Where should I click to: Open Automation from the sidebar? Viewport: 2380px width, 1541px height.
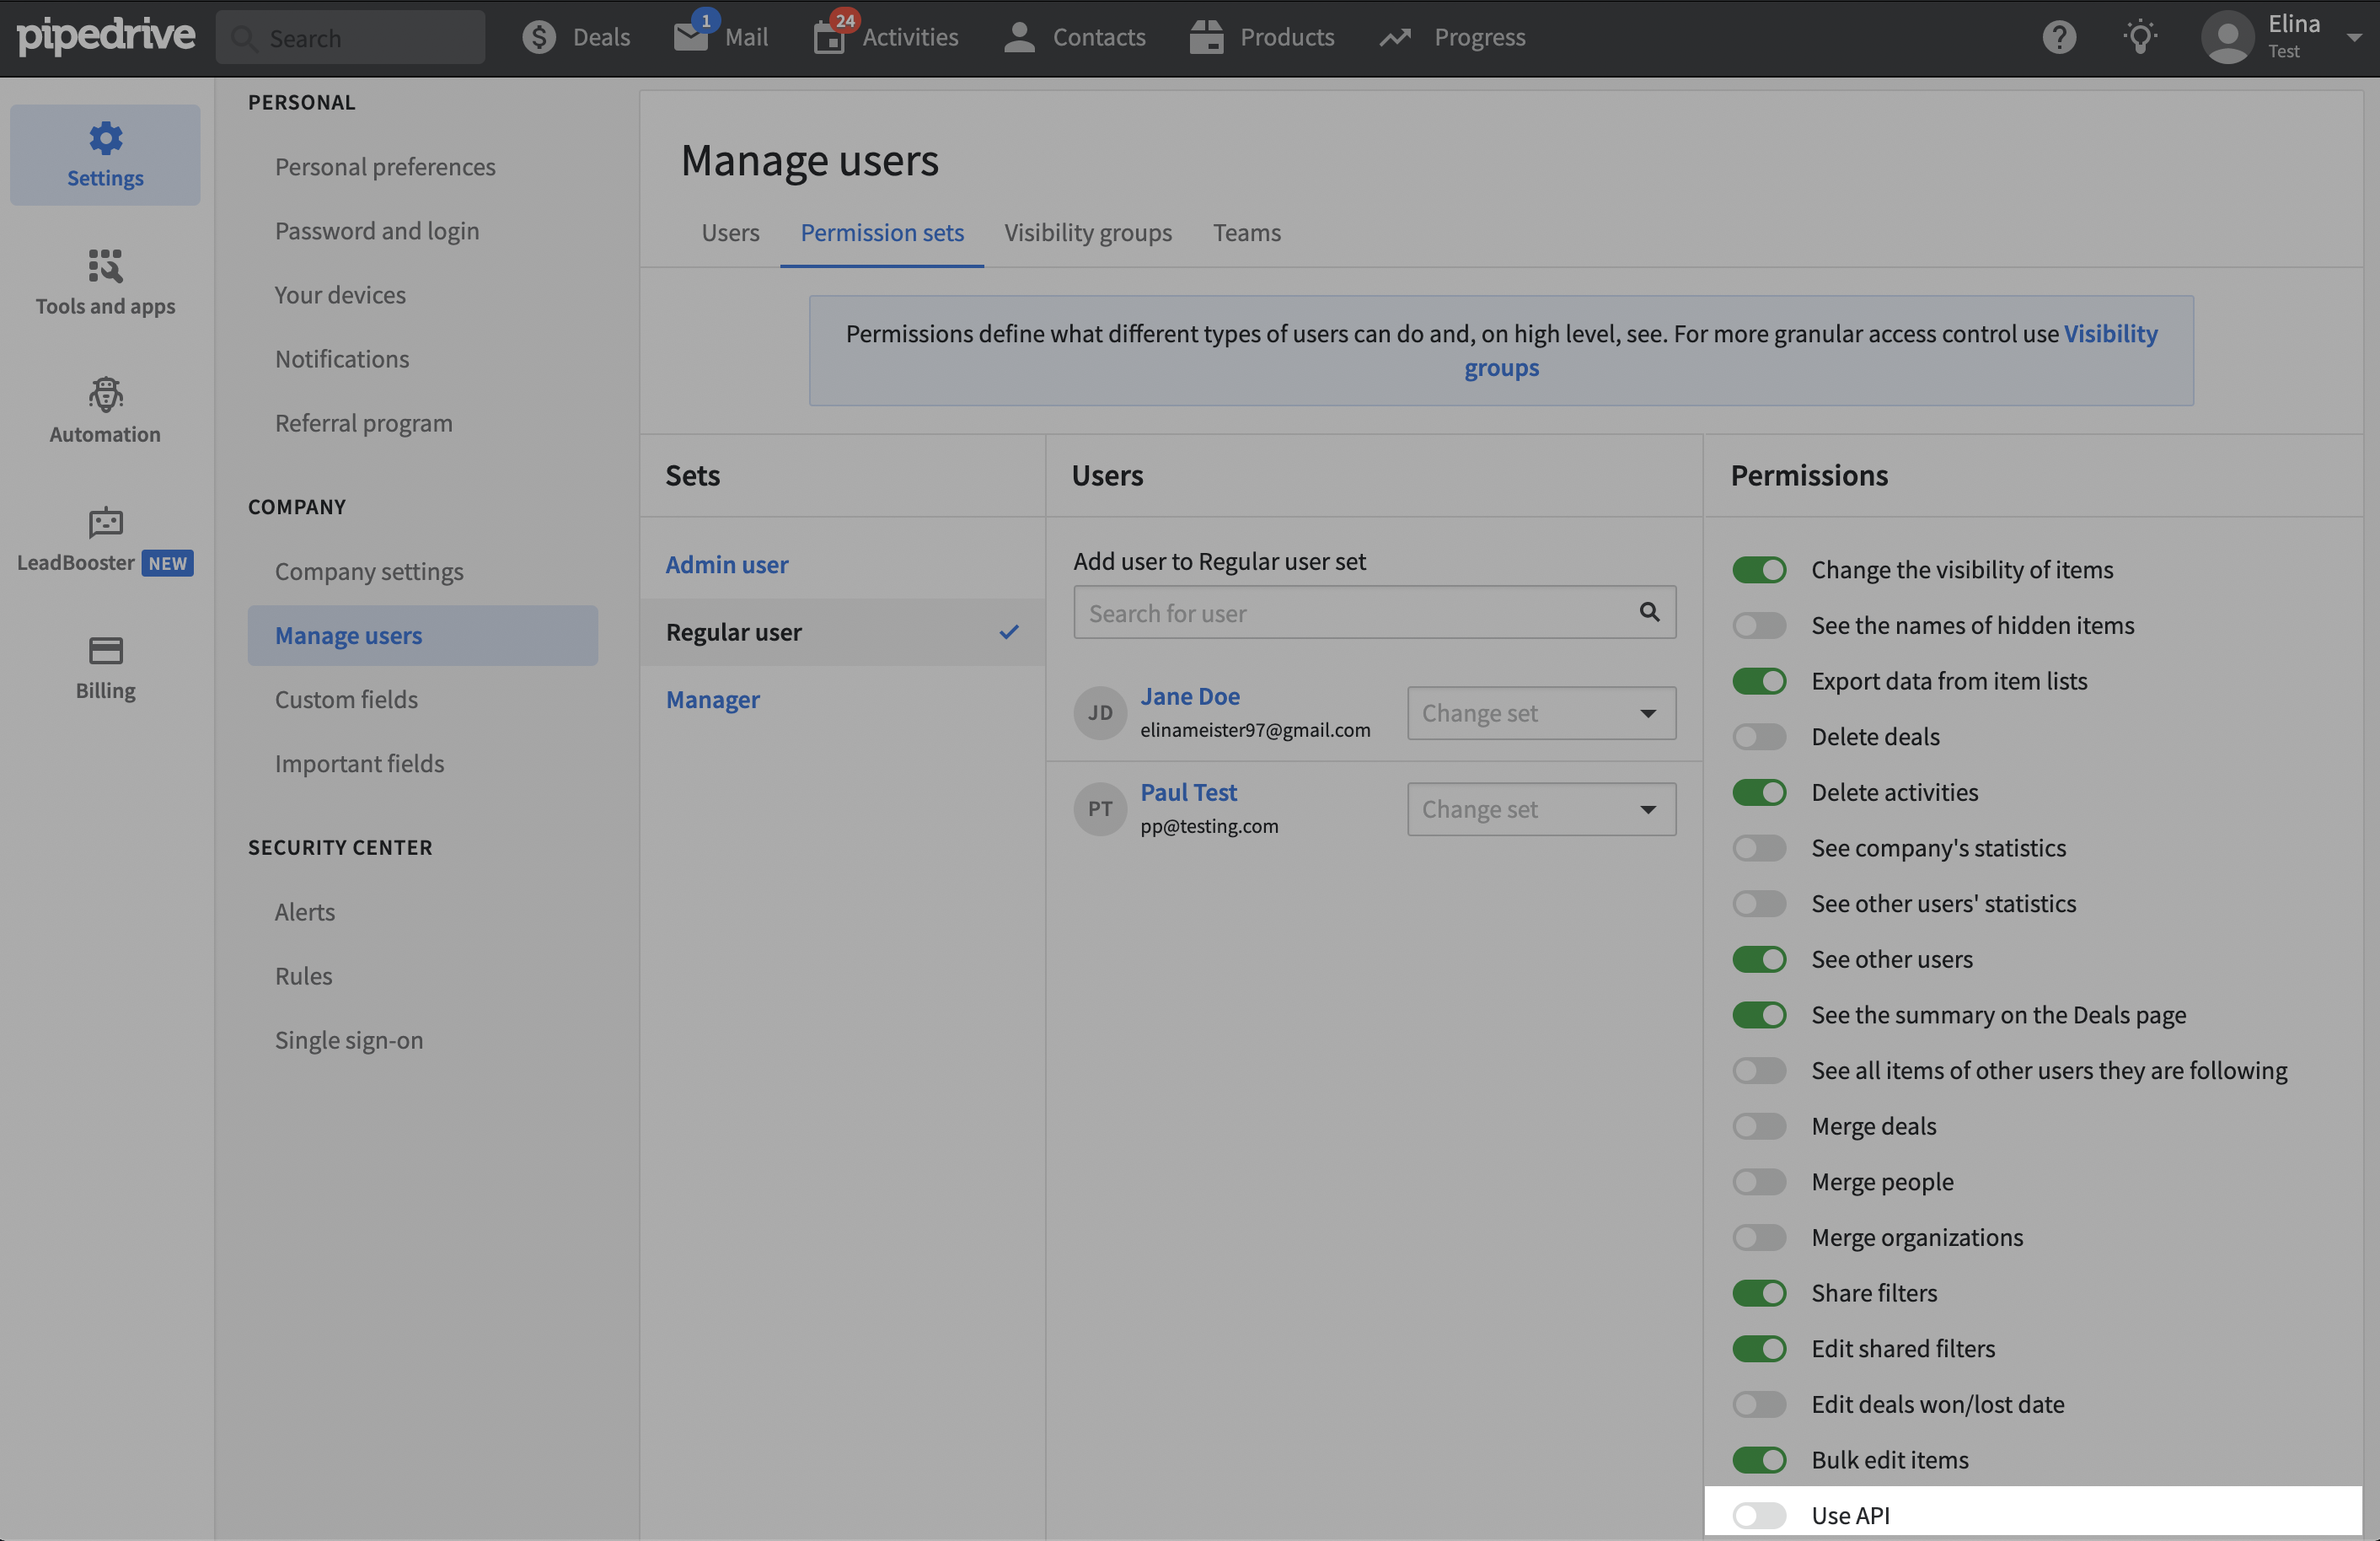104,410
